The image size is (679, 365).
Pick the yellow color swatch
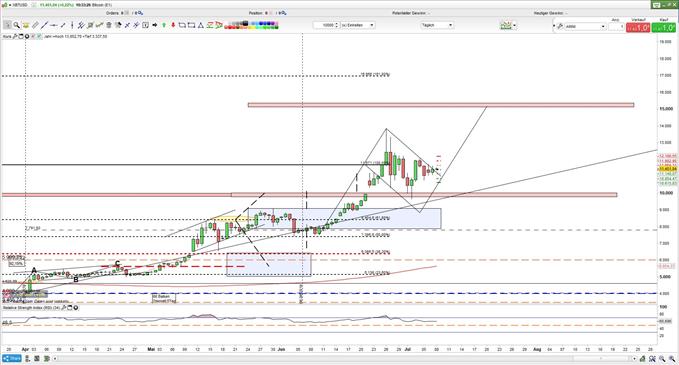(x=252, y=27)
